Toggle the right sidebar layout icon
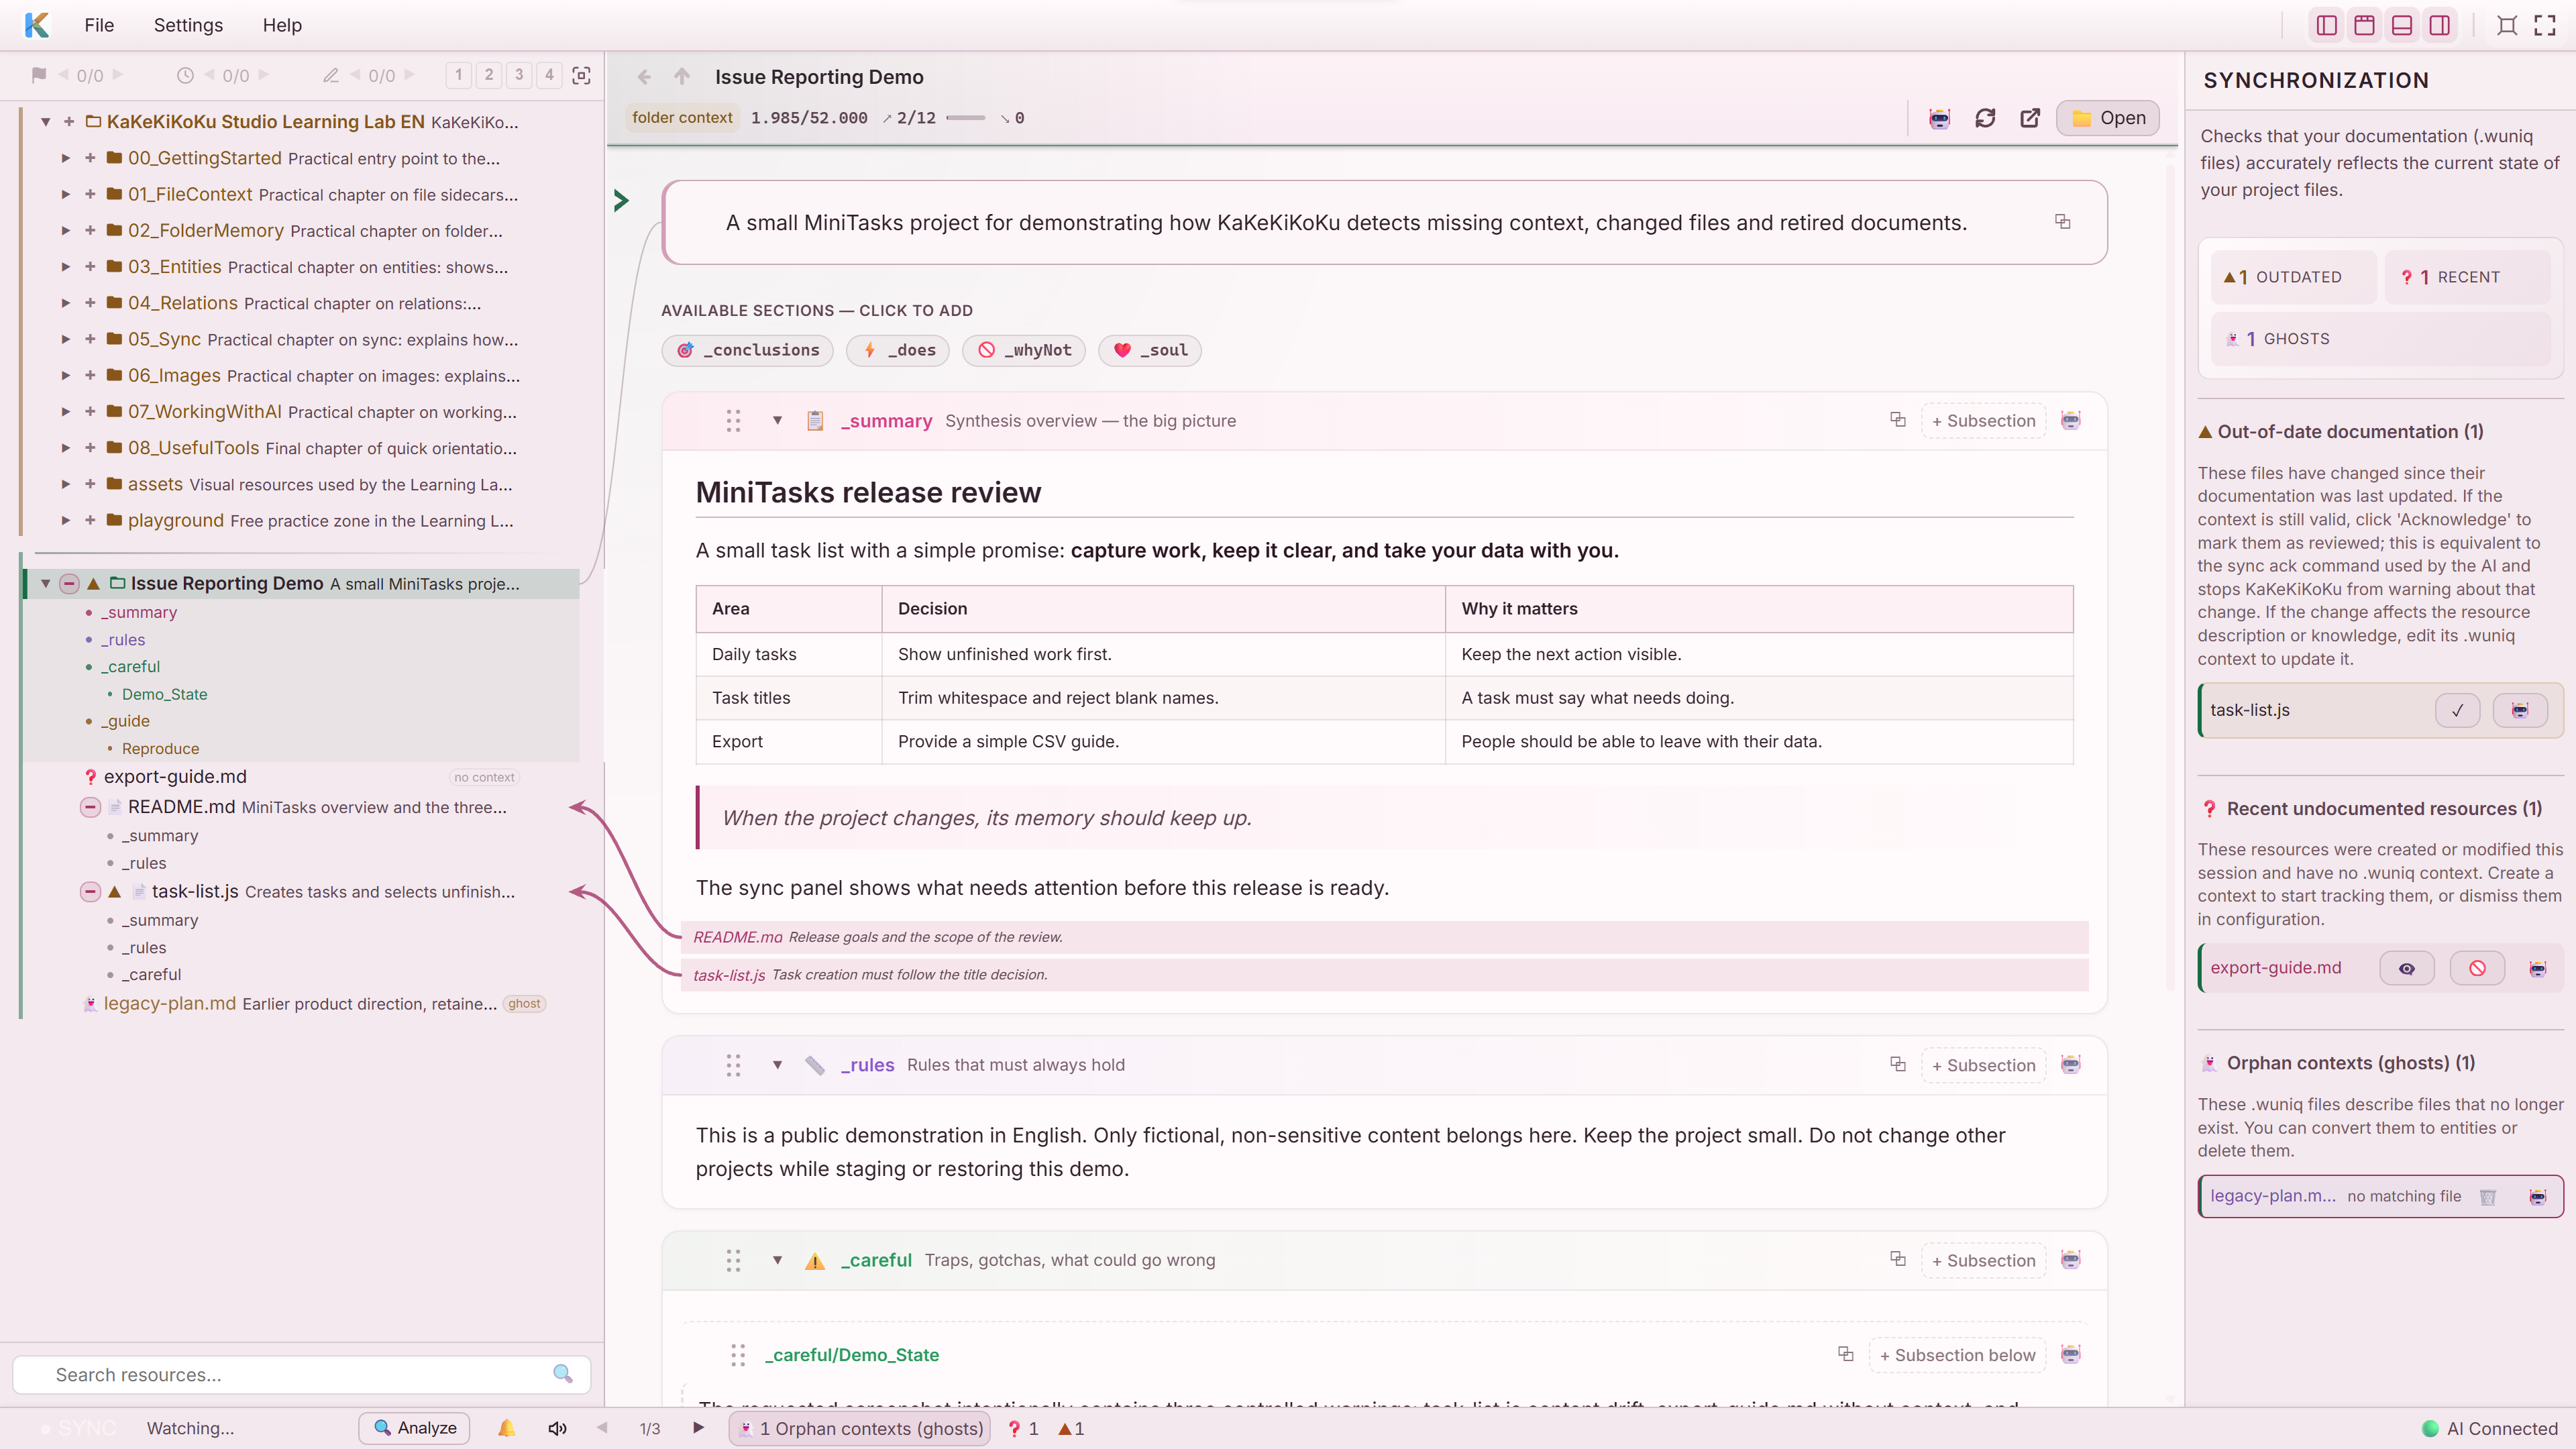Image resolution: width=2576 pixels, height=1449 pixels. click(x=2440, y=25)
